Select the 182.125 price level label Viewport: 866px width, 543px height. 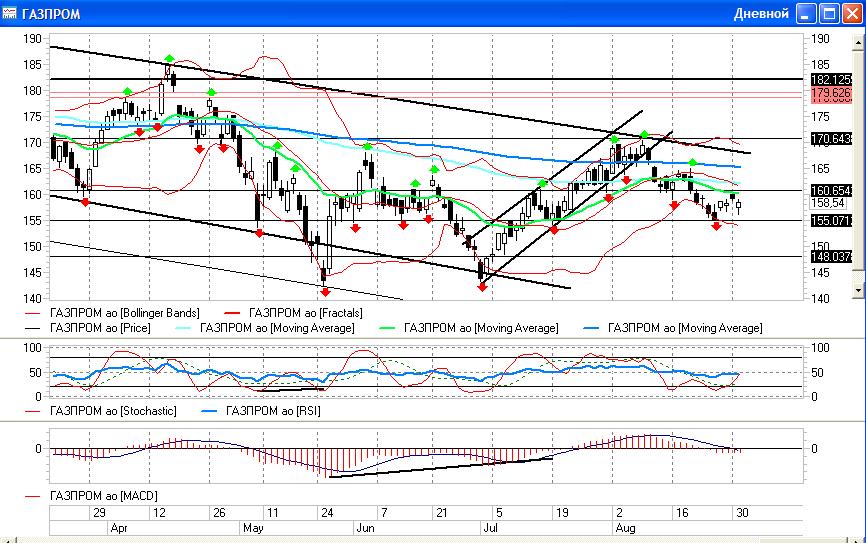point(831,80)
